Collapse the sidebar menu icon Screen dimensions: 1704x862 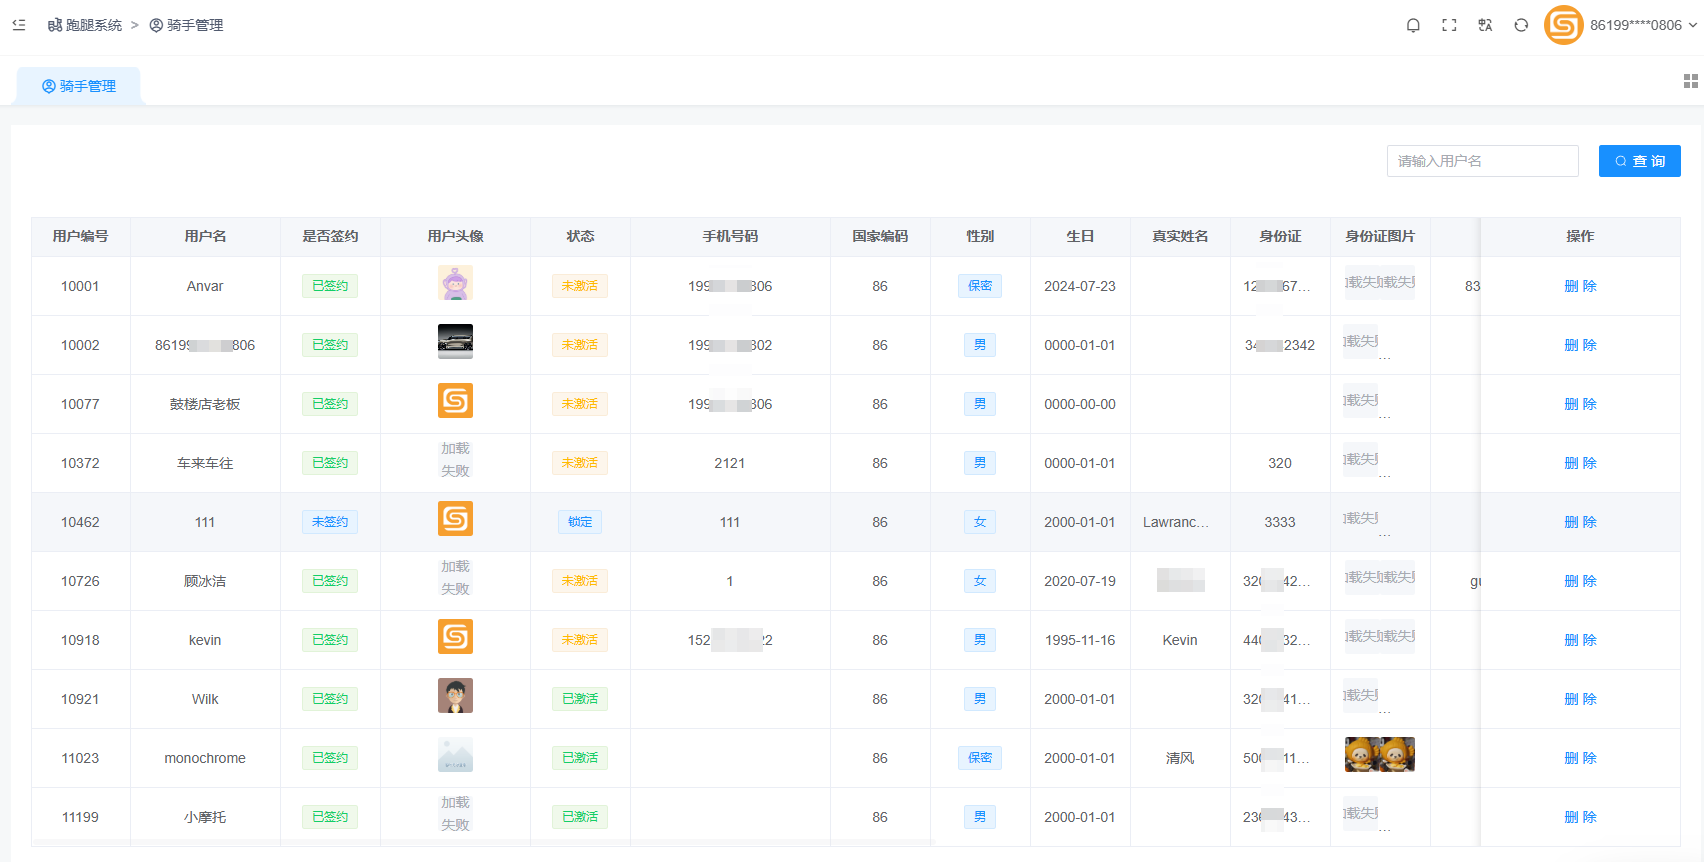pyautogui.click(x=19, y=25)
